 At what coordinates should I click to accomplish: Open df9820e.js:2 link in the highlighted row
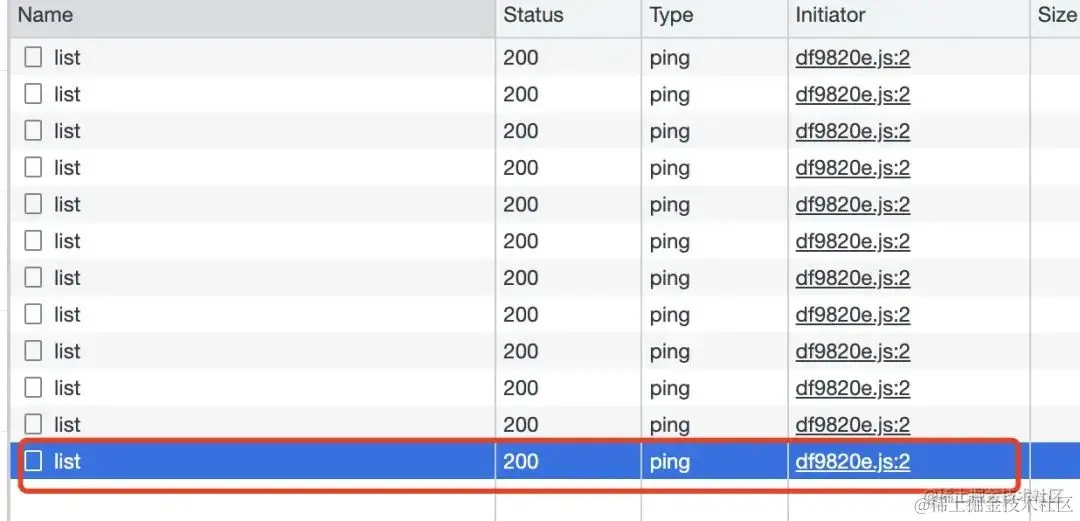853,461
